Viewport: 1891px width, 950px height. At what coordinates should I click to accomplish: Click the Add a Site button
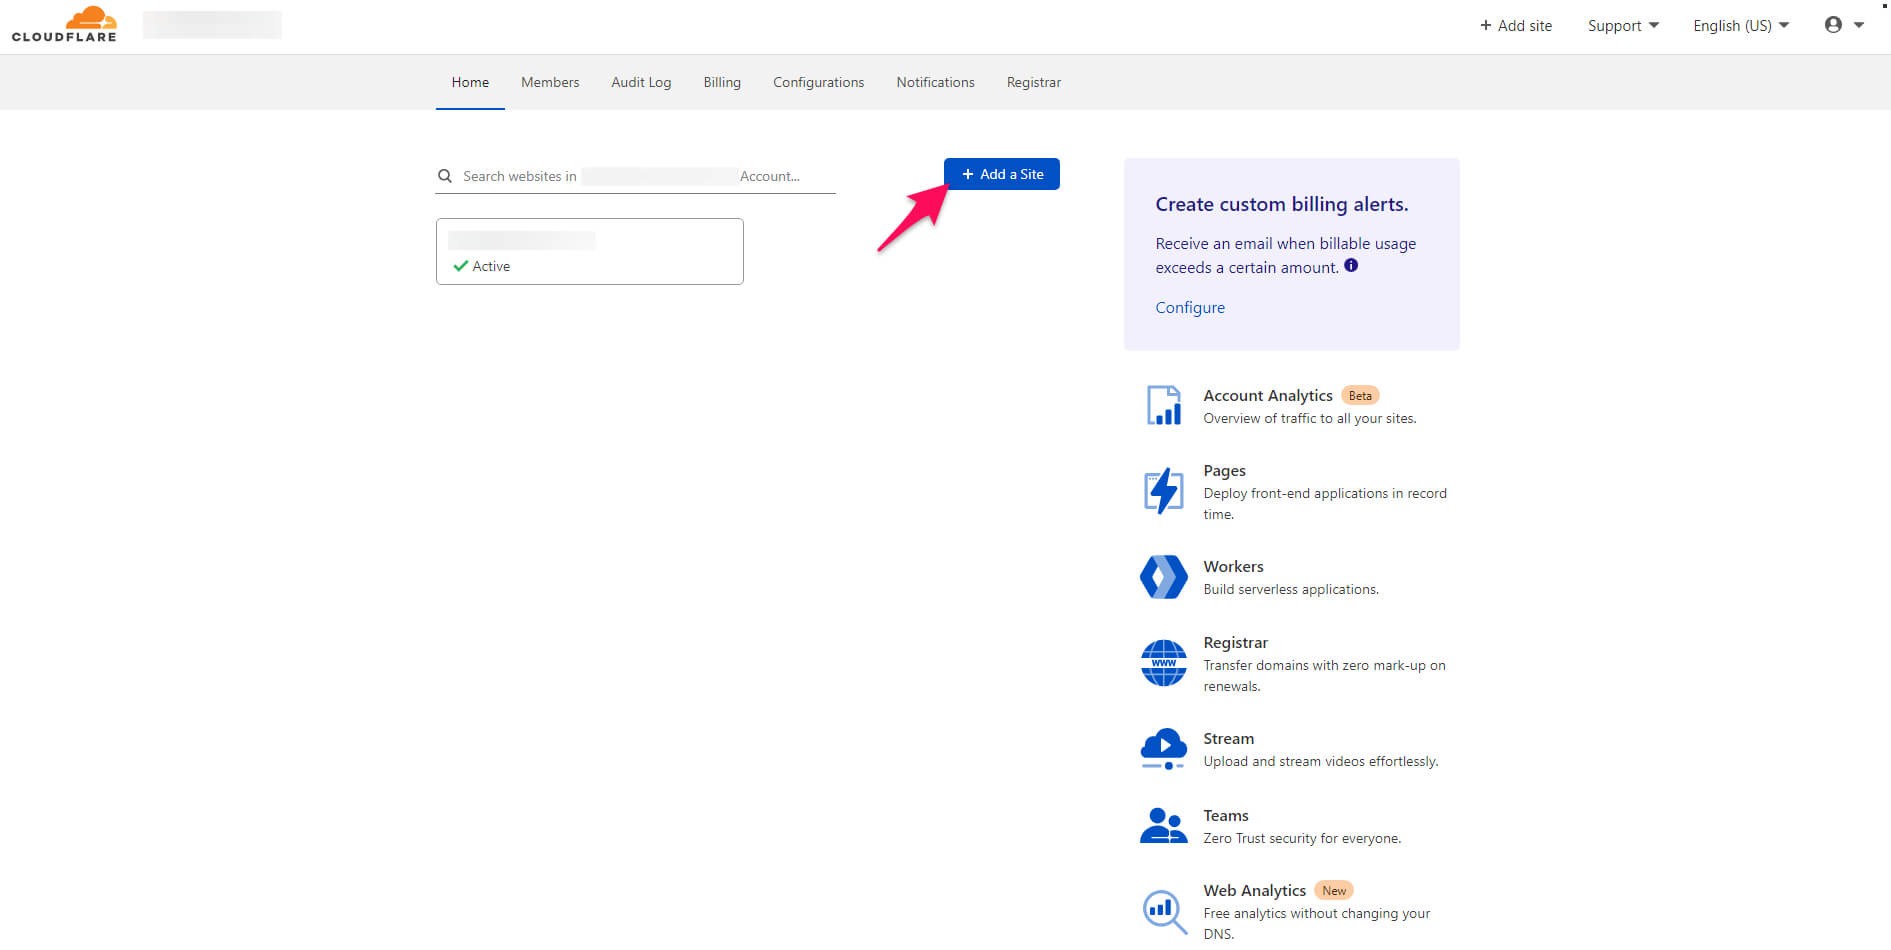point(1001,173)
